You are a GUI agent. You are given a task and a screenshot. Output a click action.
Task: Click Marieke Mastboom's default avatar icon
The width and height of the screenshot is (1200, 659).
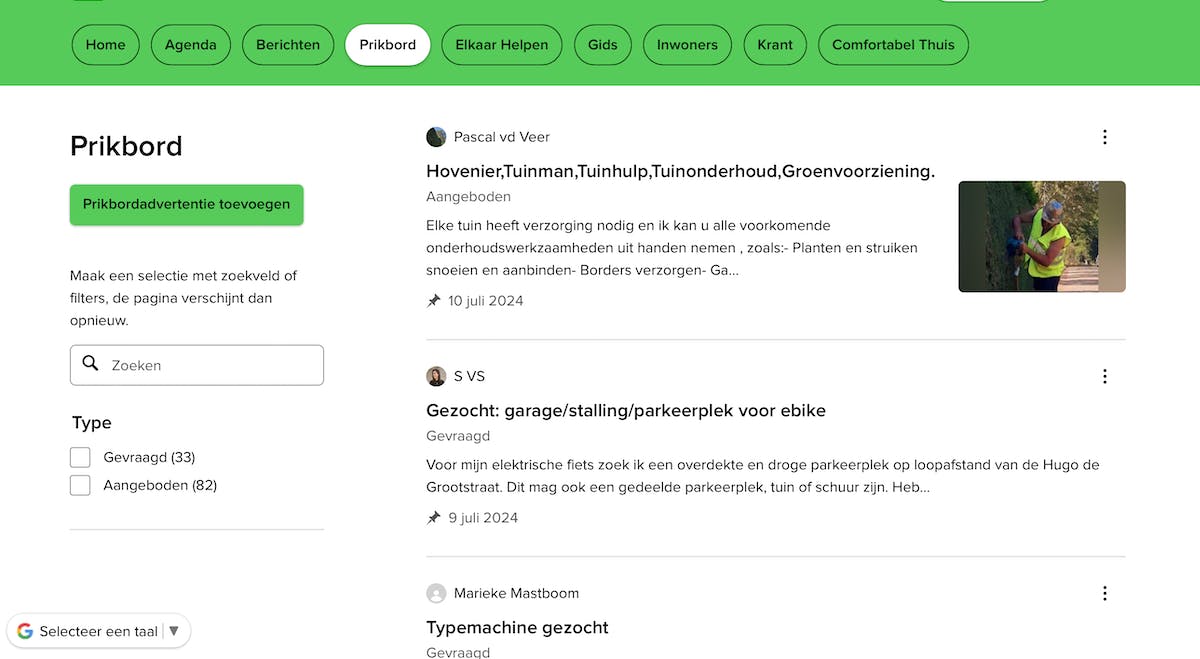point(436,593)
